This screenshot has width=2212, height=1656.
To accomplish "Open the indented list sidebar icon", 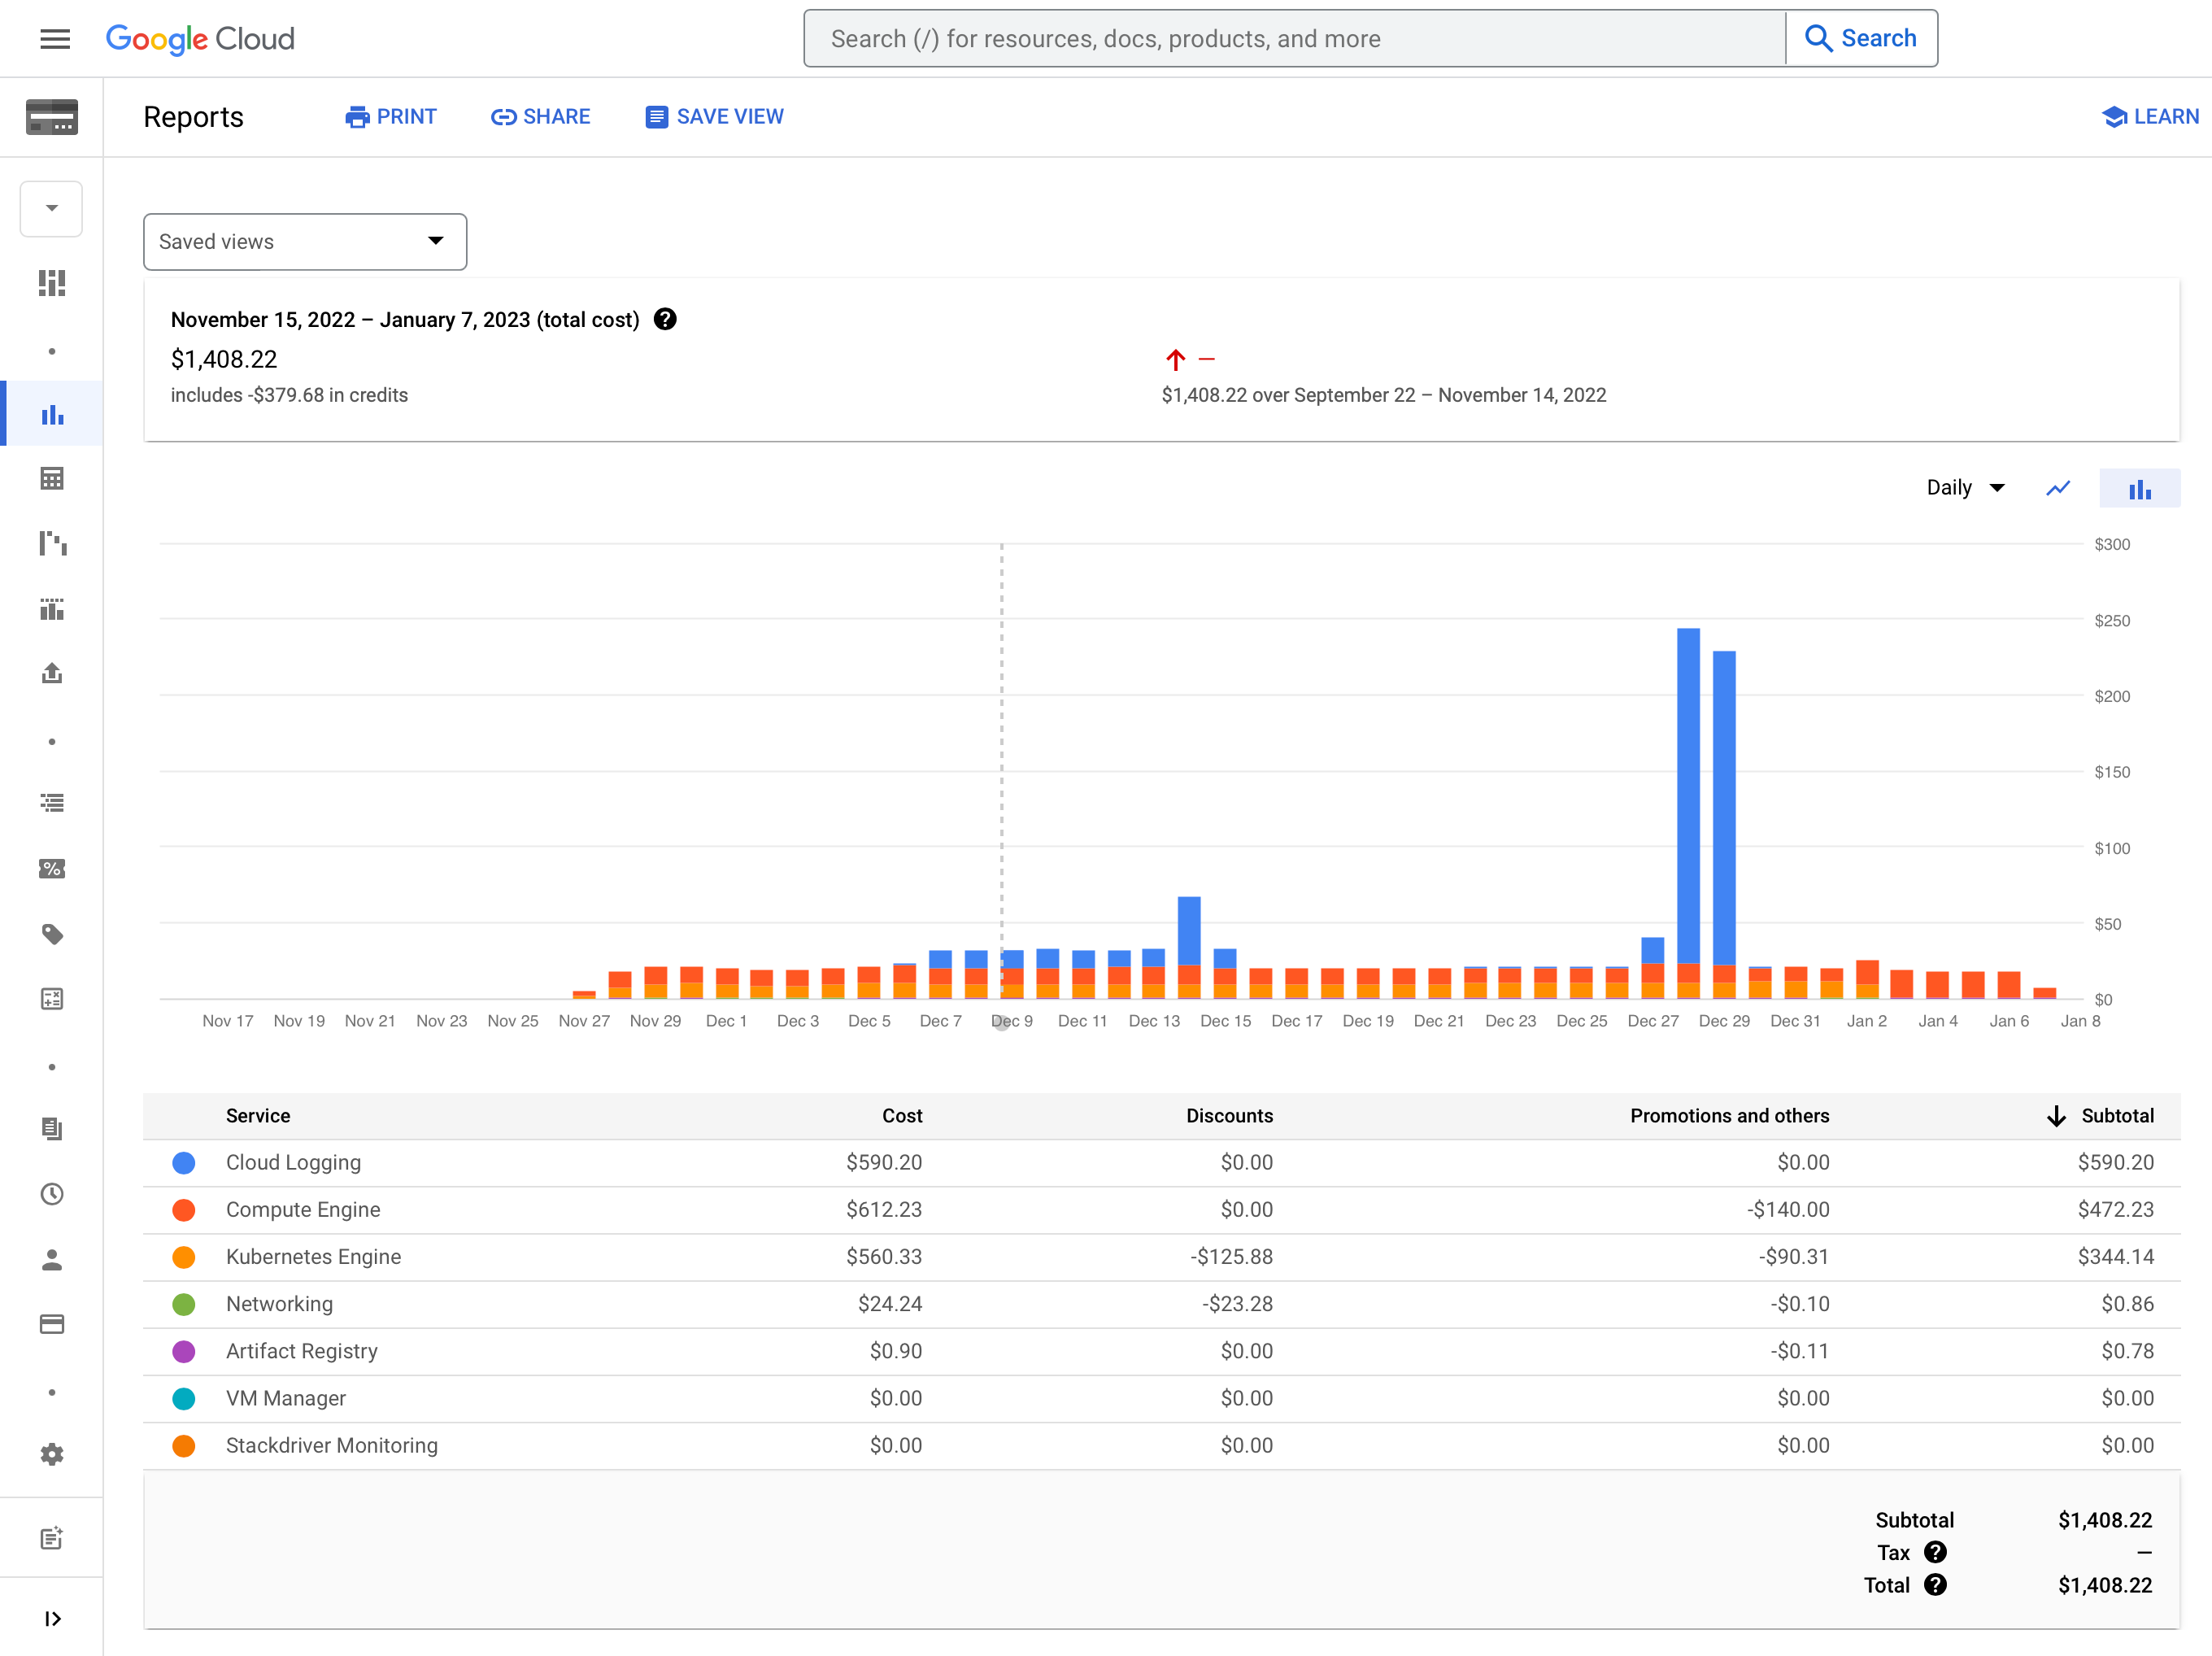I will [x=52, y=803].
